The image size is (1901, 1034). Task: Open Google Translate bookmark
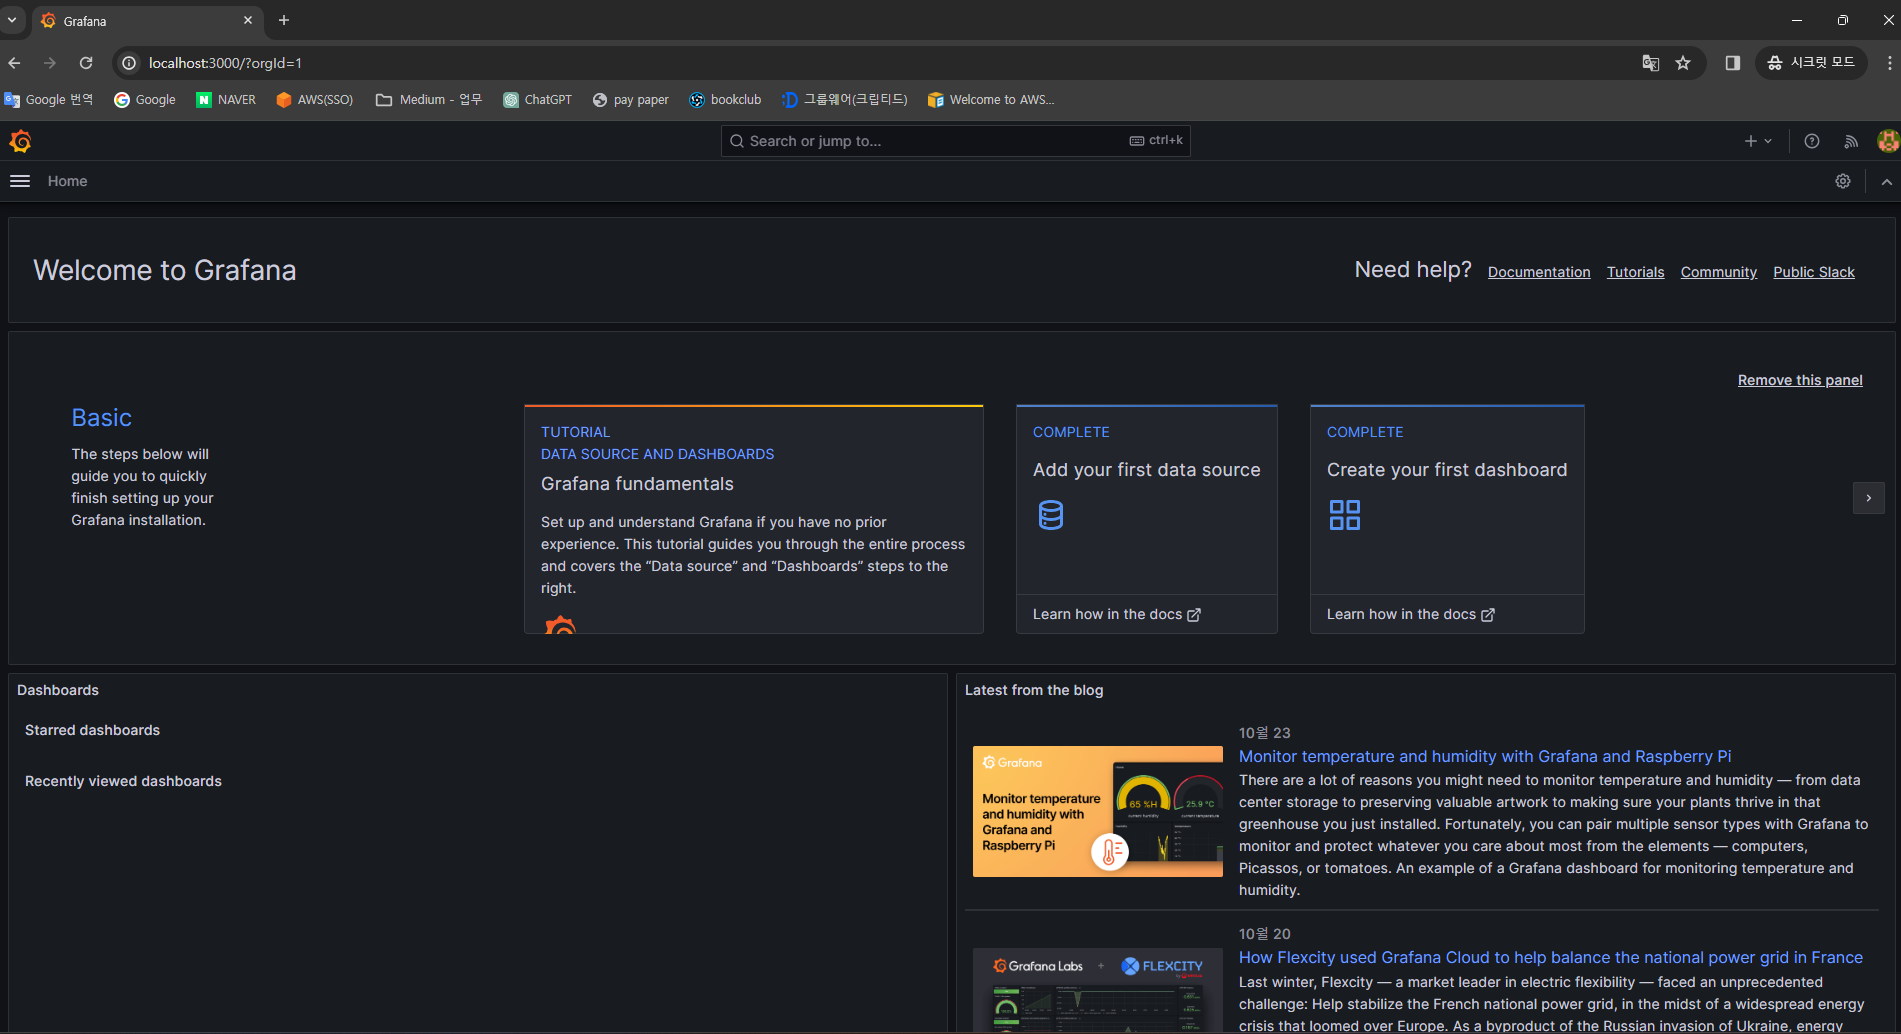point(49,100)
